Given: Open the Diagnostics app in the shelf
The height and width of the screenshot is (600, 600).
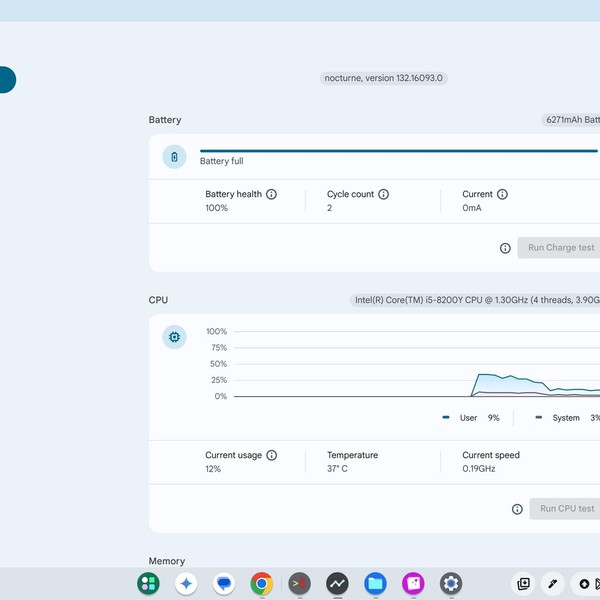Looking at the screenshot, I should pyautogui.click(x=337, y=583).
